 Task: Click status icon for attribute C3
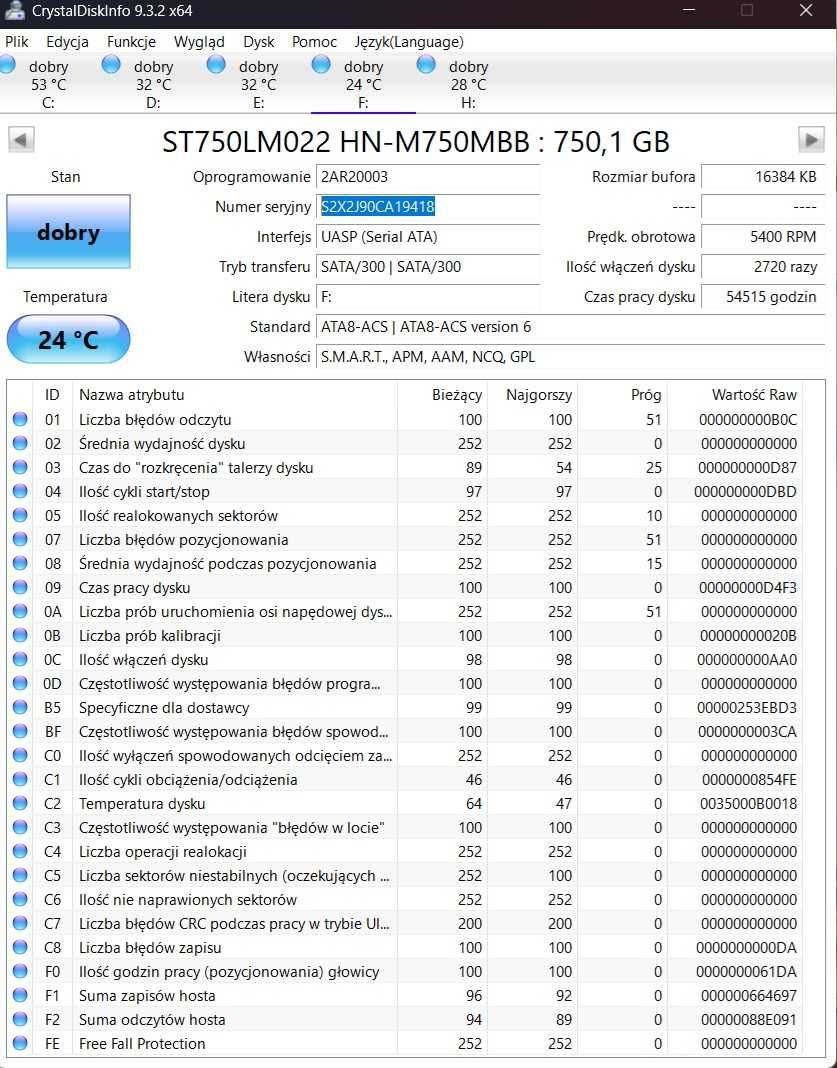pos(20,827)
